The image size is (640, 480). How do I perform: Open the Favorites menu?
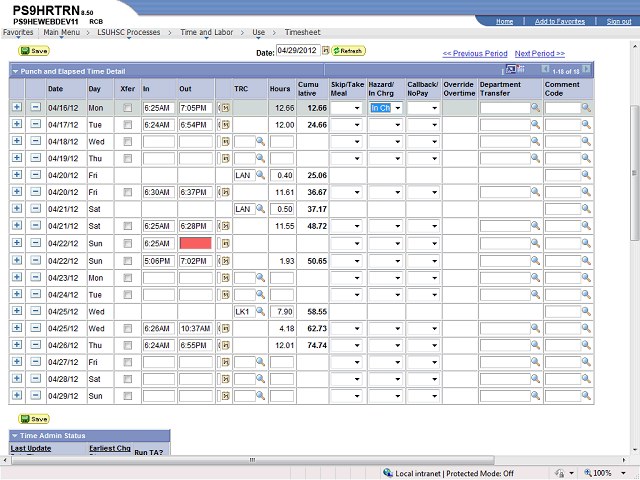tap(18, 32)
